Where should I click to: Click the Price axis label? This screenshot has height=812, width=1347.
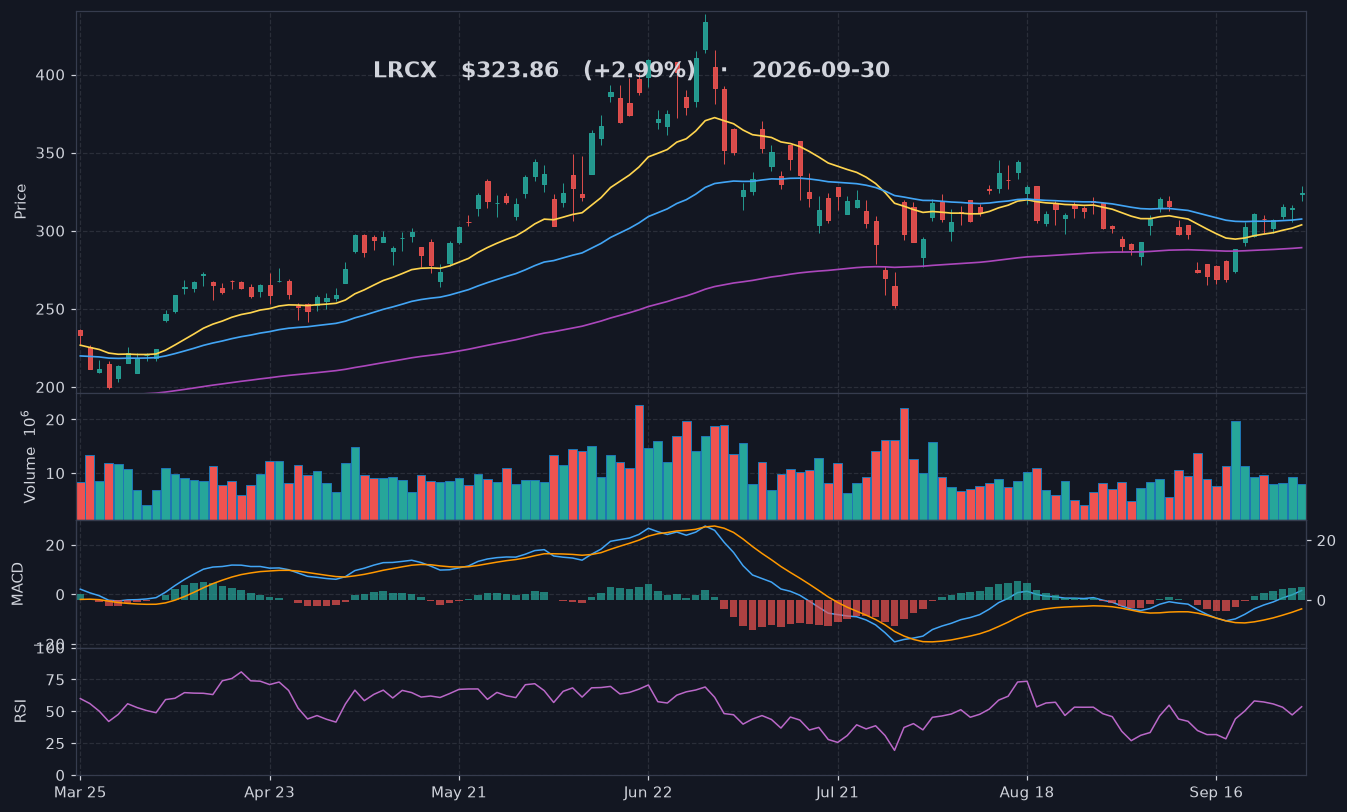21,201
